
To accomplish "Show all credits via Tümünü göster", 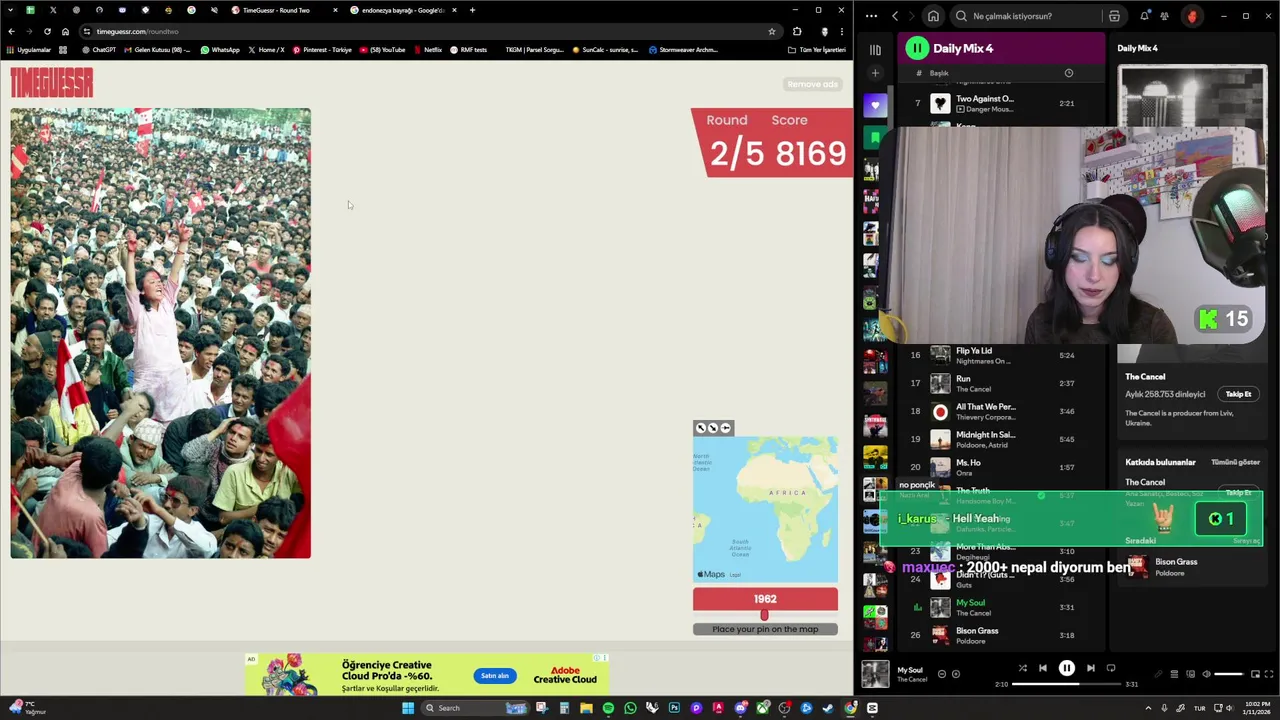I will (x=1235, y=462).
